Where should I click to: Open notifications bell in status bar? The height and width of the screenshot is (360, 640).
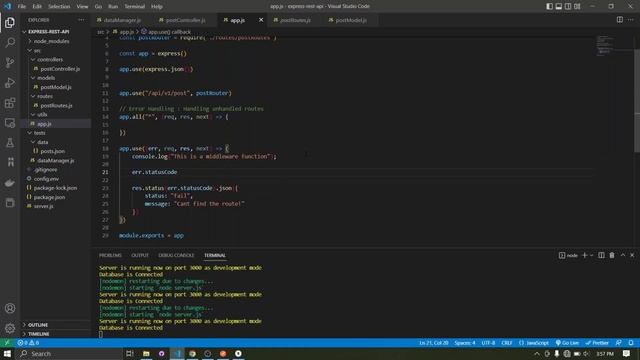pyautogui.click(x=631, y=343)
